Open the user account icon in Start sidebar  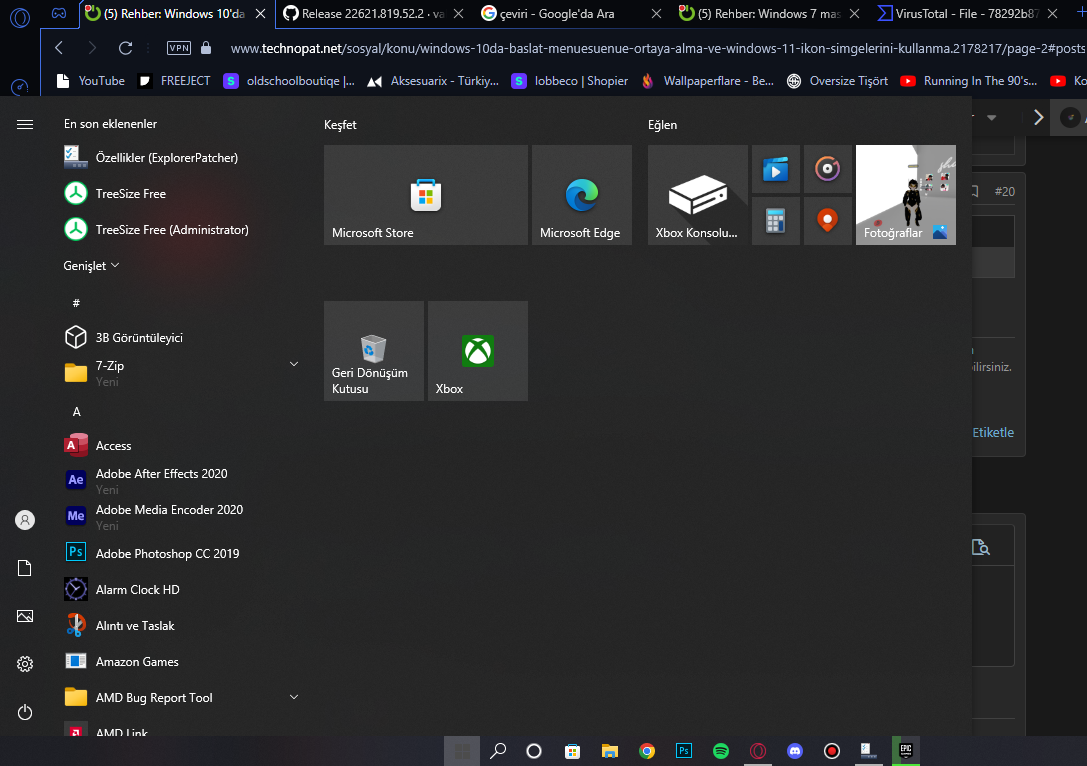point(25,520)
